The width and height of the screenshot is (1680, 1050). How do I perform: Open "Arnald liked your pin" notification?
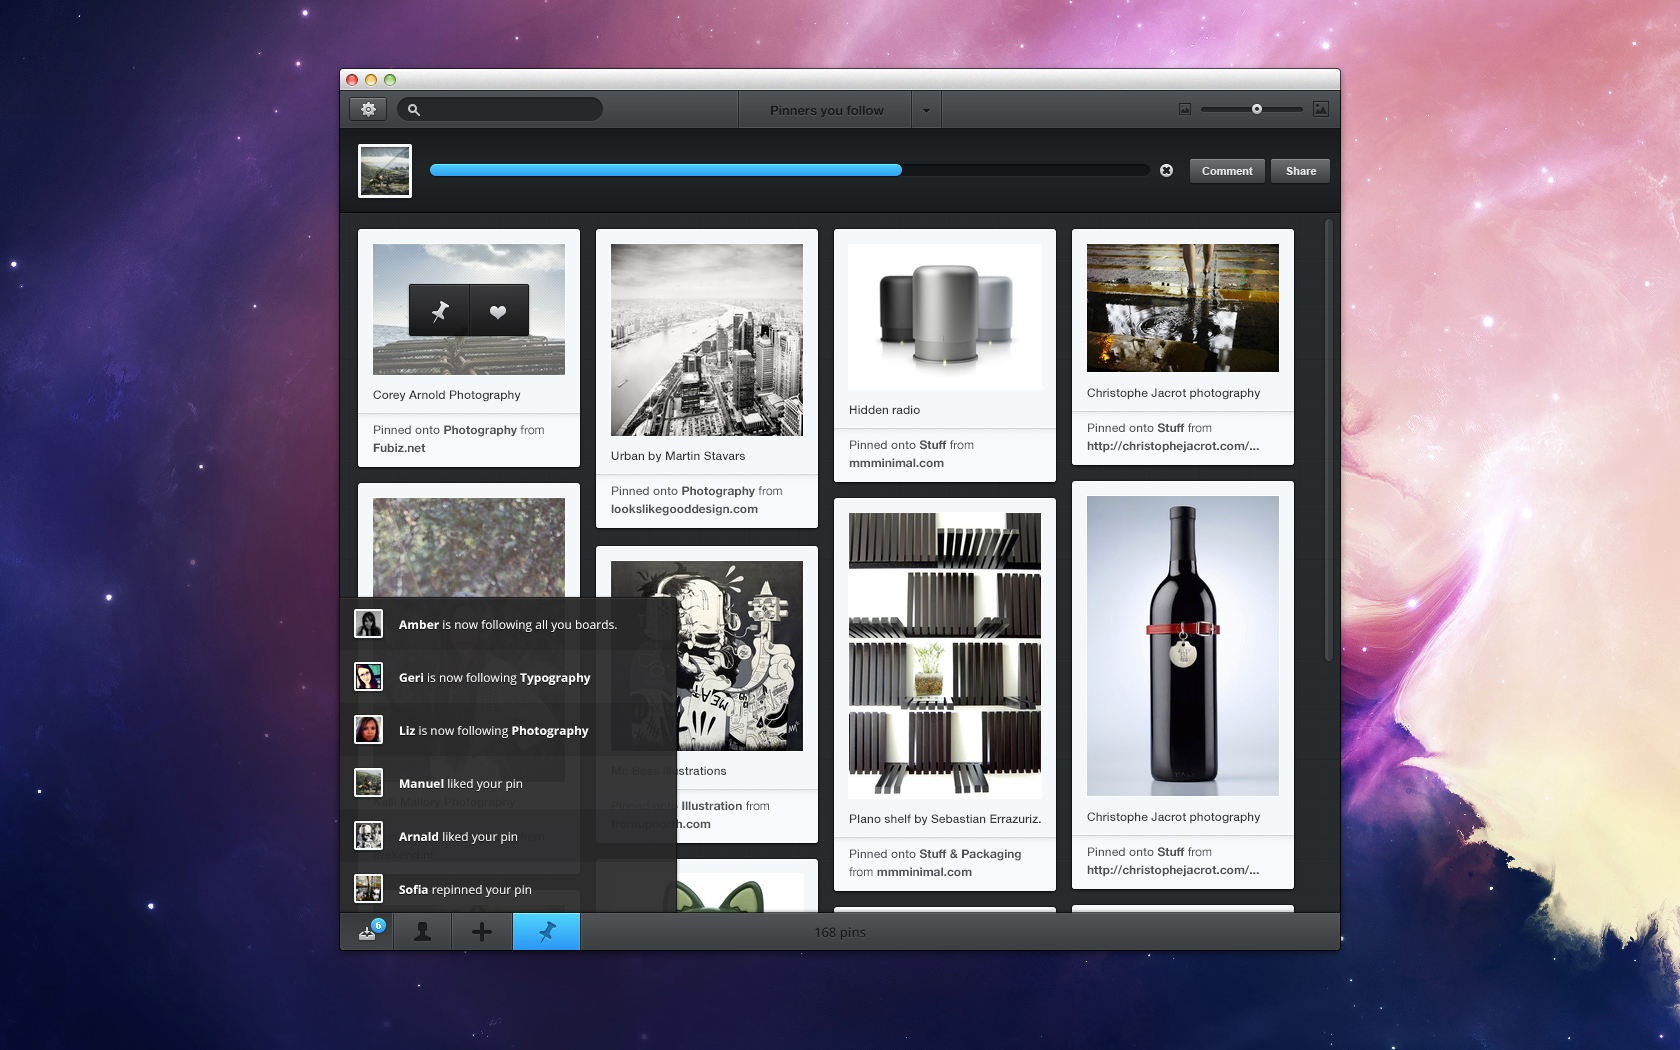point(508,836)
